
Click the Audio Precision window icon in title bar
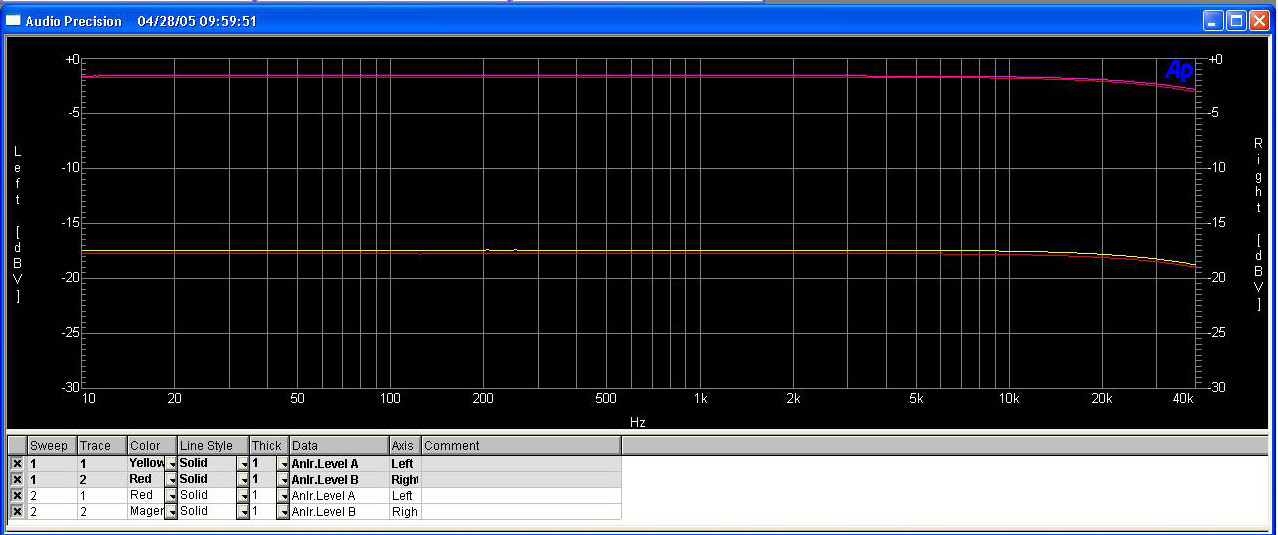[x=14, y=21]
